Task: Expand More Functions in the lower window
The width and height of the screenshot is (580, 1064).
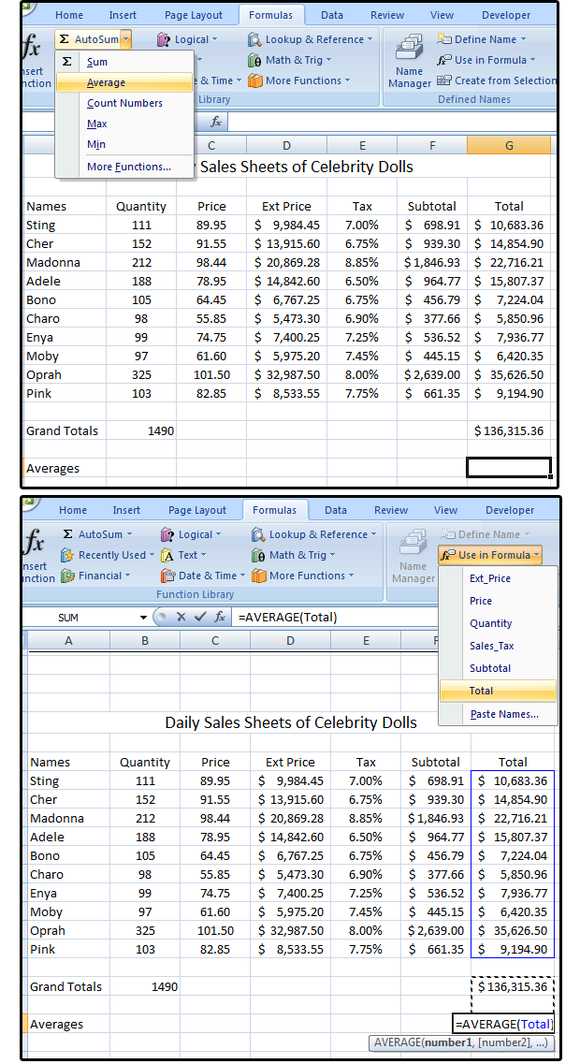Action: click(303, 575)
